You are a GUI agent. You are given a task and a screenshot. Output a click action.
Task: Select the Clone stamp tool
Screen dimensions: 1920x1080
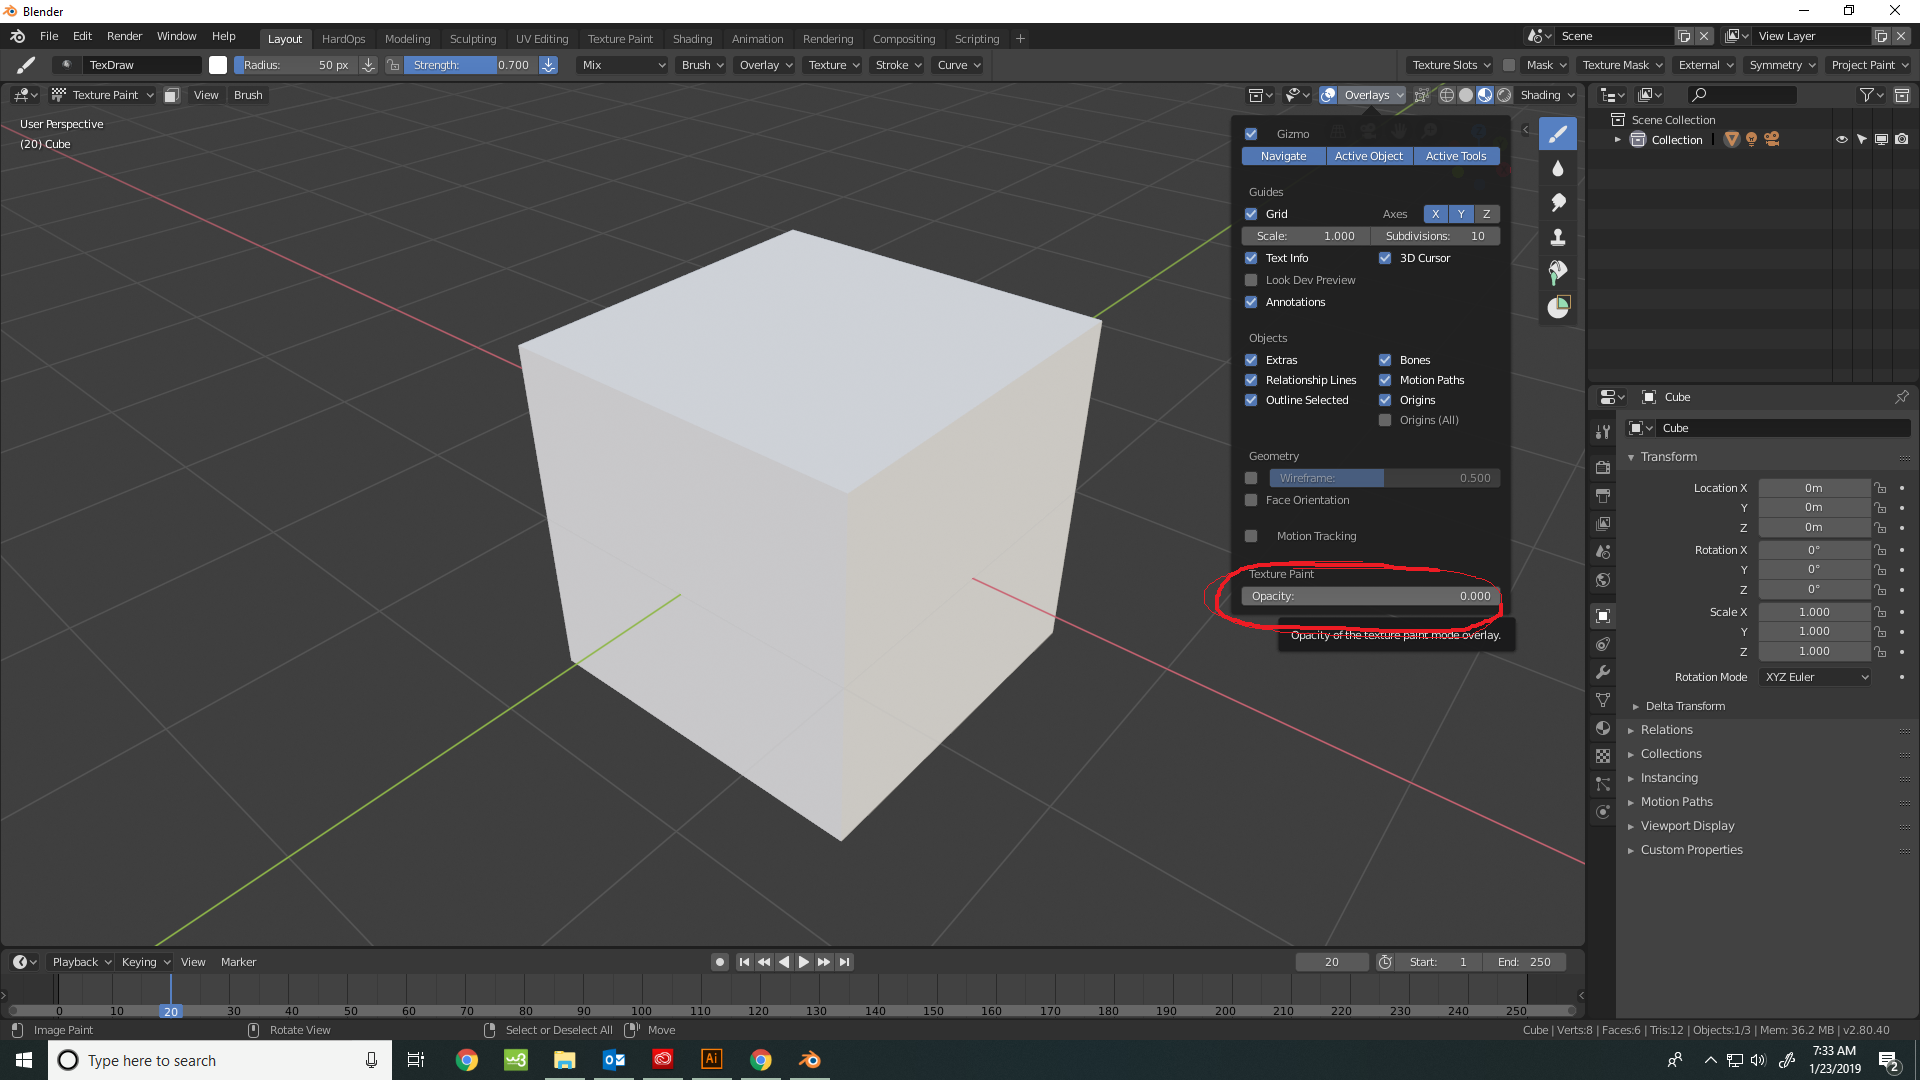tap(1558, 237)
